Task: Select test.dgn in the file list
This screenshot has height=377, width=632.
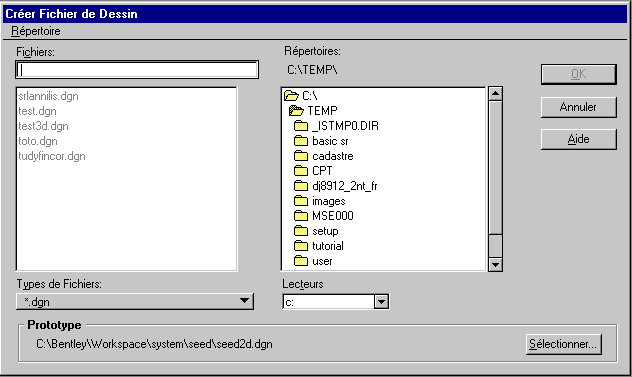Action: [x=37, y=111]
